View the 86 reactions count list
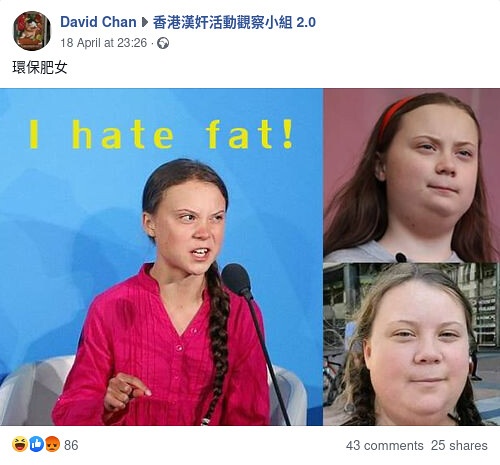Screen dimensions: 500x465 point(71,445)
